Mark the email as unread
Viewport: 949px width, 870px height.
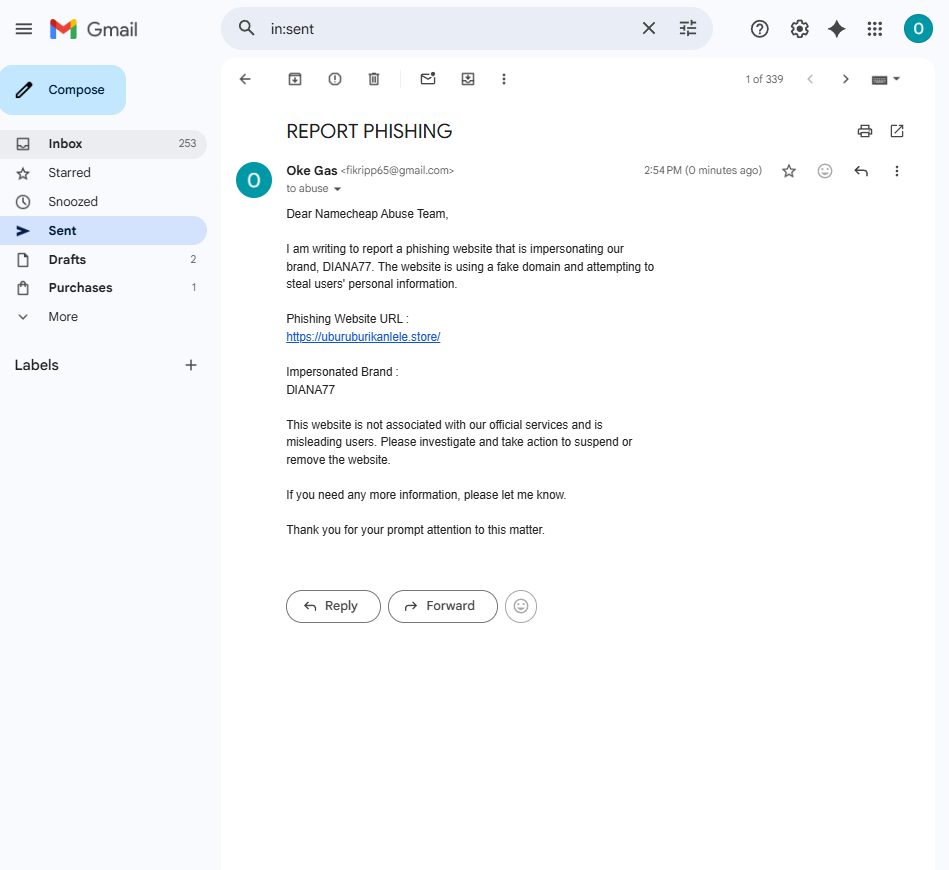428,79
